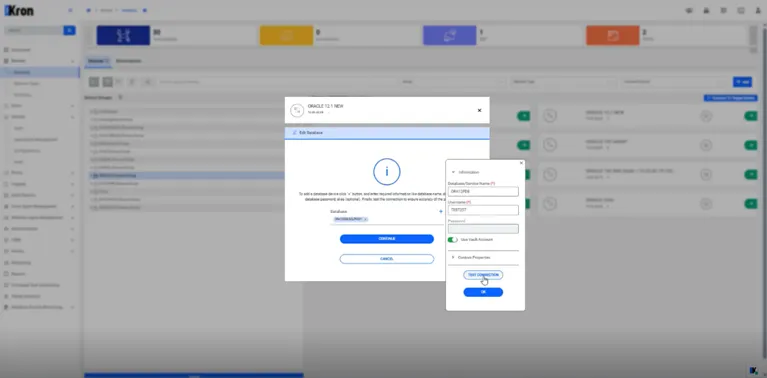This screenshot has height=378, width=767.
Task: Click the purple summary card icon
Action: (x=450, y=35)
